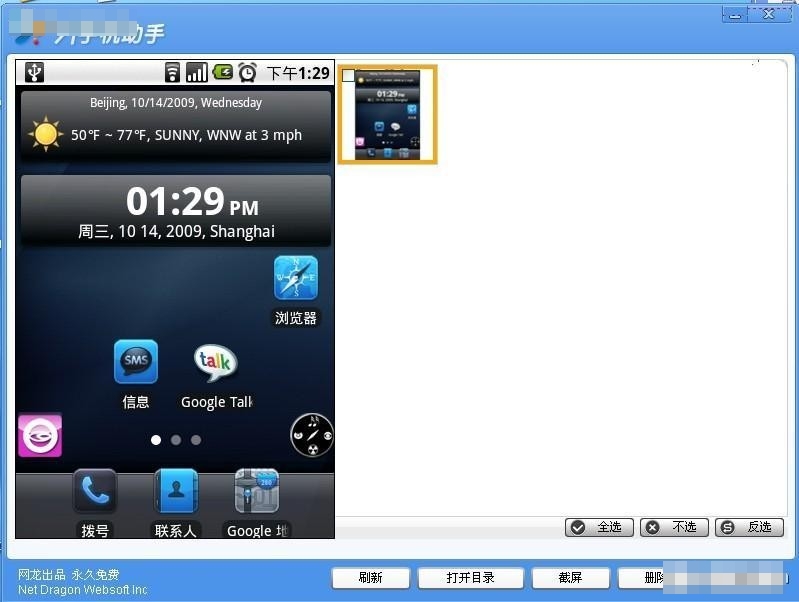Switch to second home screen page dot
This screenshot has width=799, height=602.
point(176,440)
